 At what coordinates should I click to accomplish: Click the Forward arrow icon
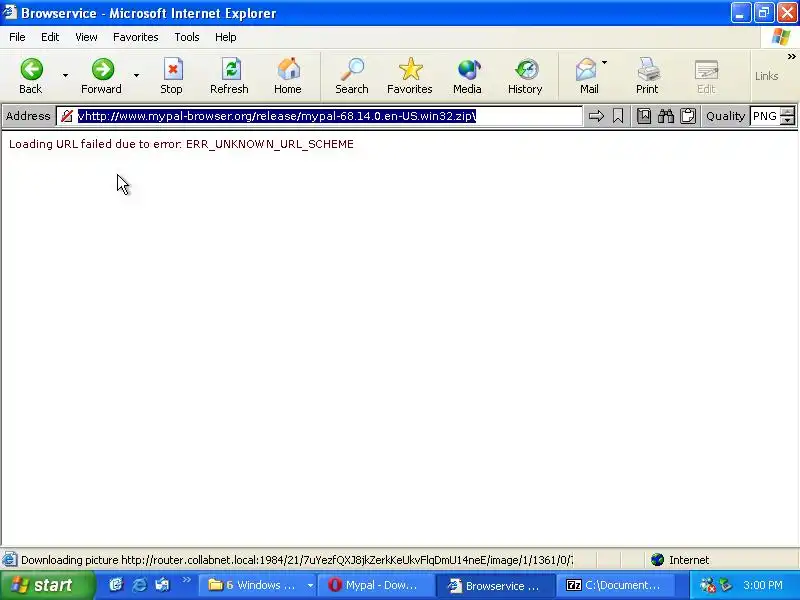(103, 69)
